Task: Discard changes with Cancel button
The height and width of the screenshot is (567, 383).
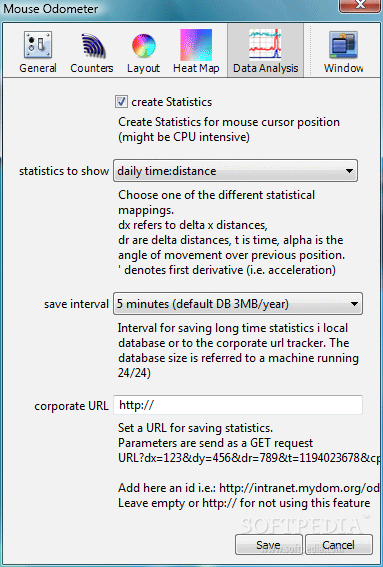Action: (x=339, y=545)
